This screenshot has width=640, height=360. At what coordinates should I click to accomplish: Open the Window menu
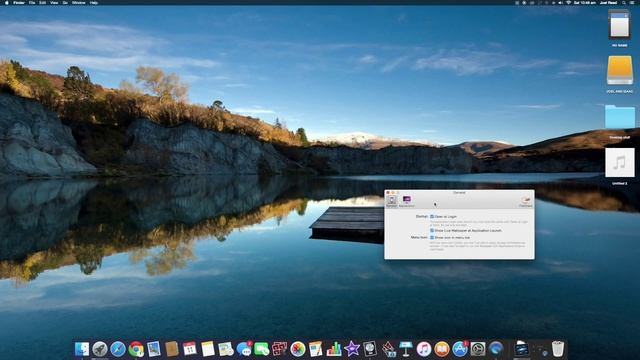pos(79,3)
